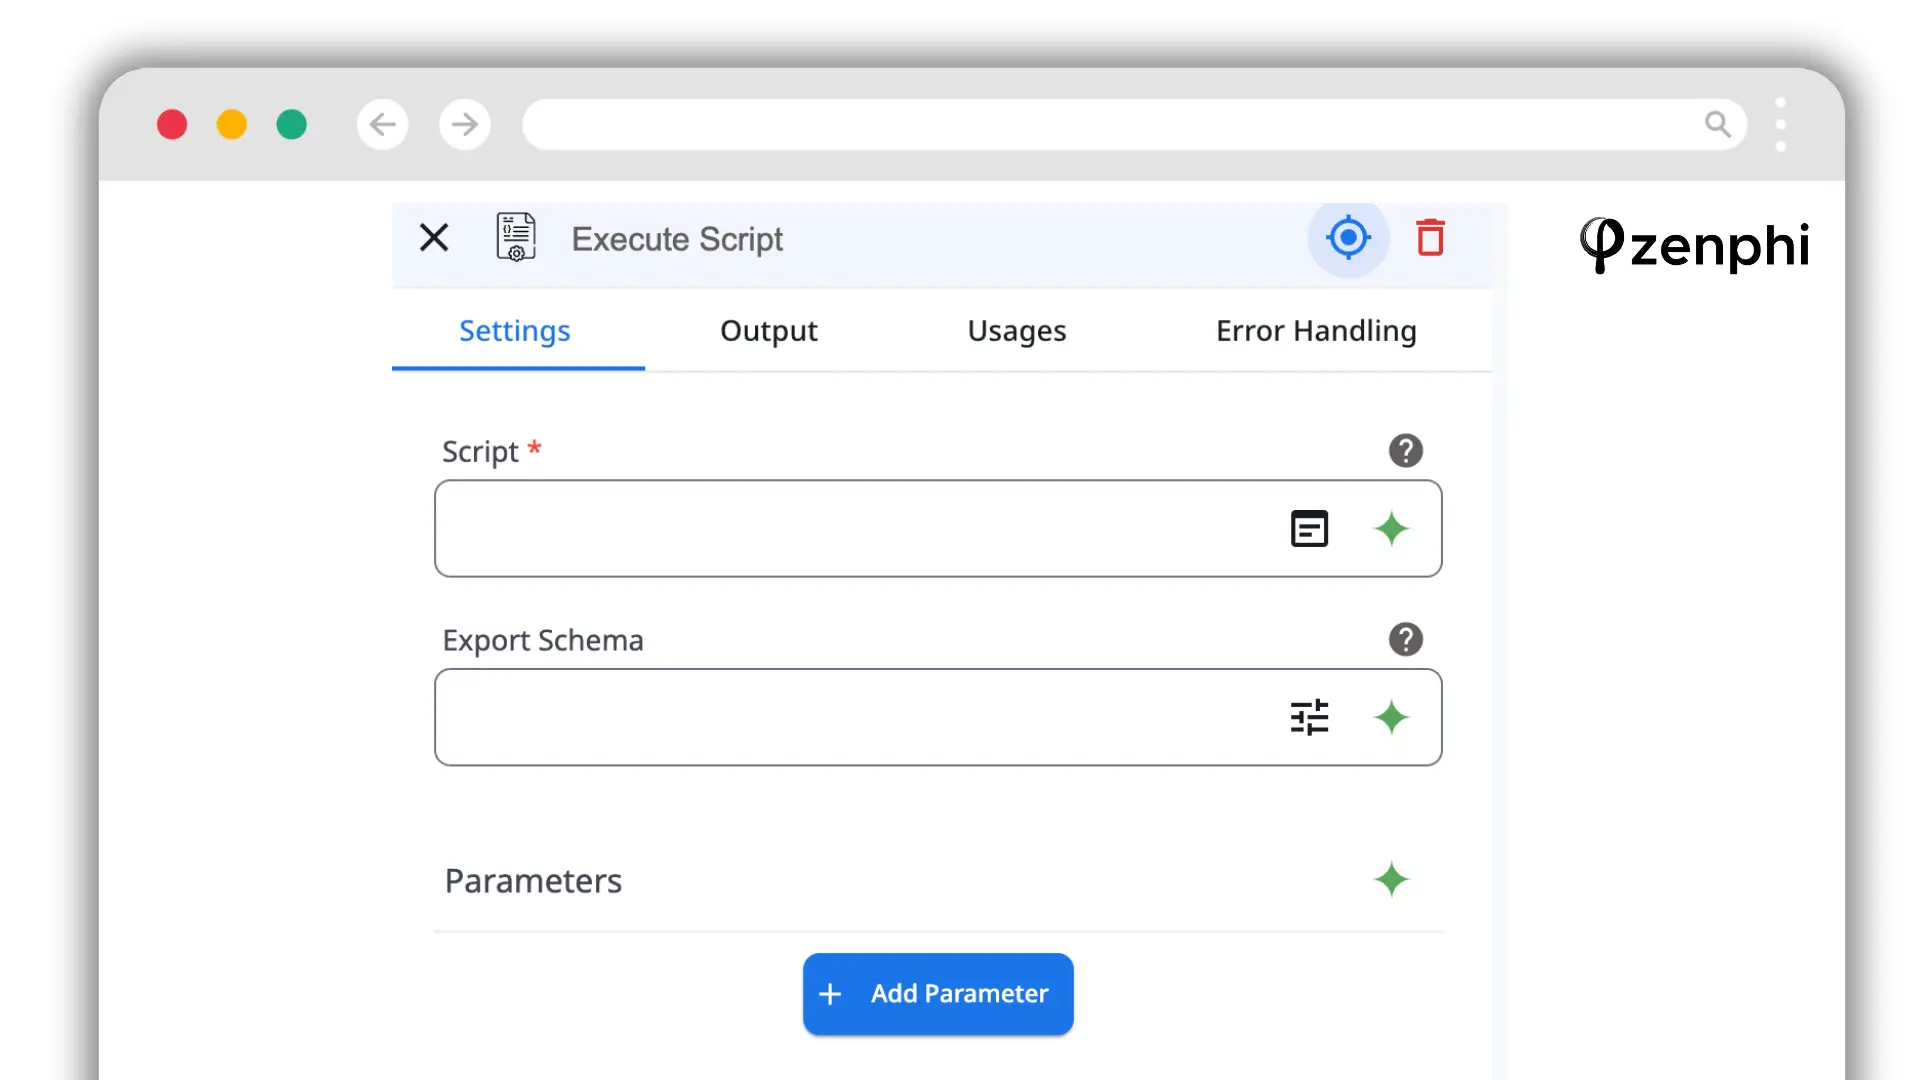Viewport: 1920px width, 1080px height.
Task: Switch to the Usages tab
Action: coord(1017,331)
